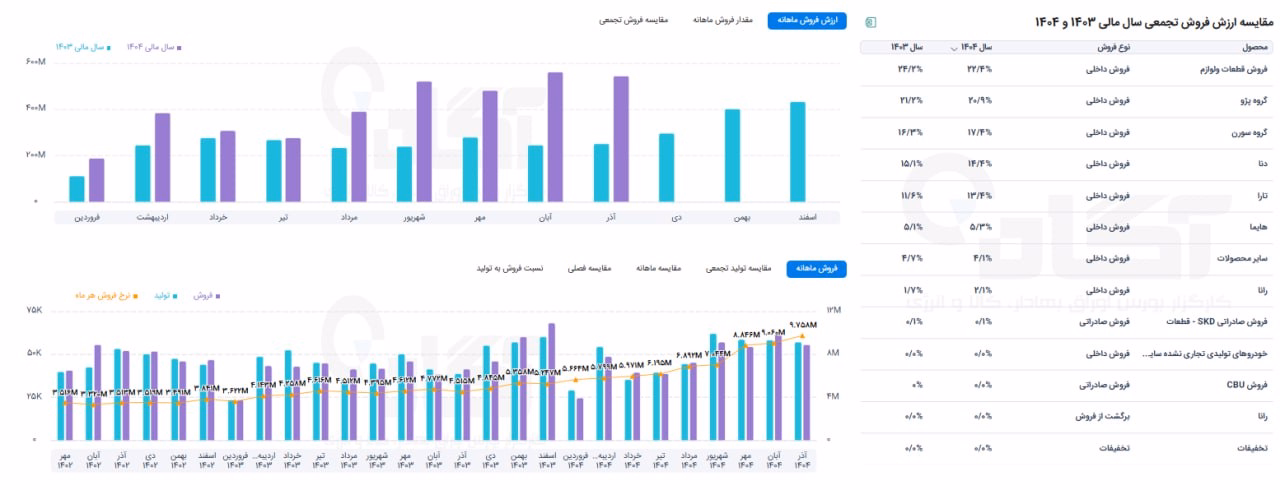This screenshot has height=490, width=1280.
Task: Select the نسبت فروش به تولید tab
Action: click(514, 269)
